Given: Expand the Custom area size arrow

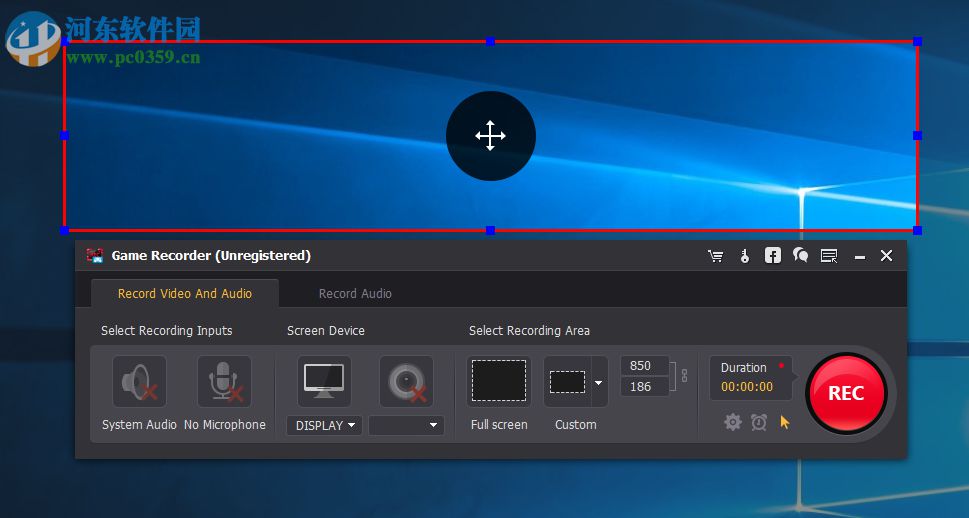Looking at the screenshot, I should 599,383.
